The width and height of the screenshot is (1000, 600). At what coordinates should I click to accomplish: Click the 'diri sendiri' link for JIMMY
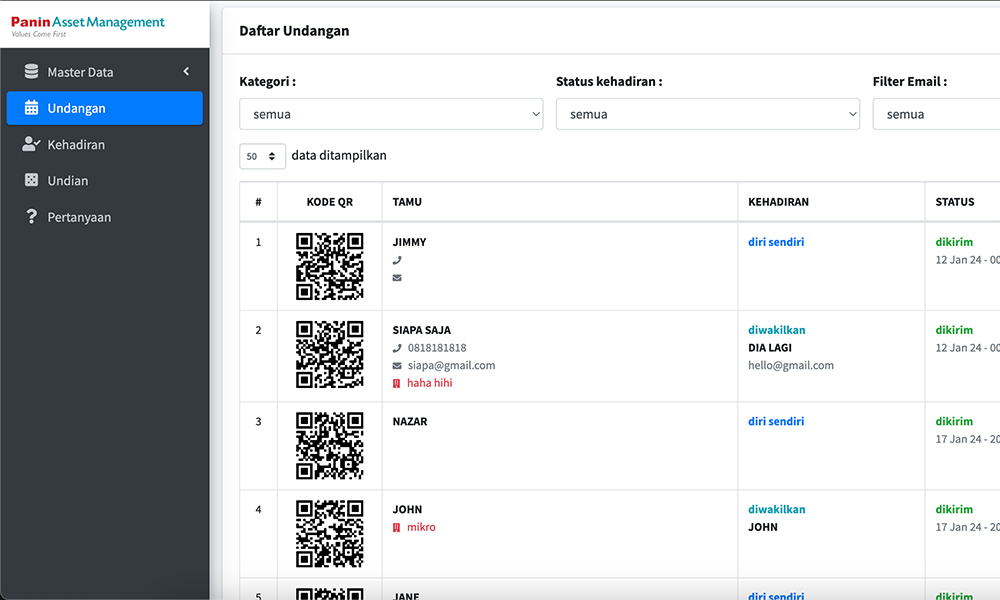click(776, 242)
